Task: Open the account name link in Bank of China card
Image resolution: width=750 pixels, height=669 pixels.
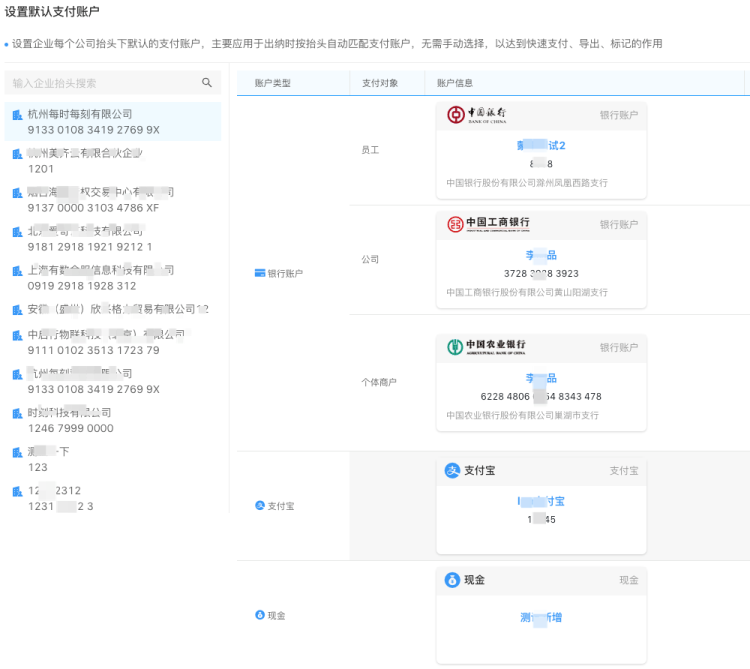Action: 541,146
